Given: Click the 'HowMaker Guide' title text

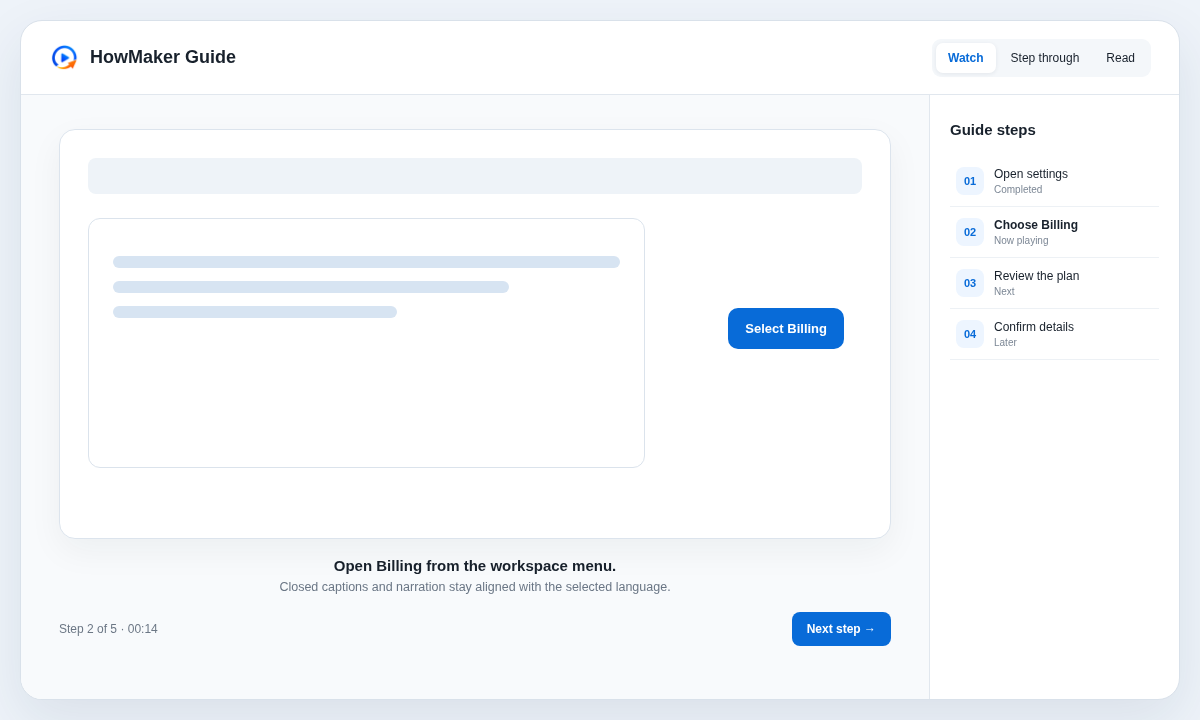Looking at the screenshot, I should point(163,58).
